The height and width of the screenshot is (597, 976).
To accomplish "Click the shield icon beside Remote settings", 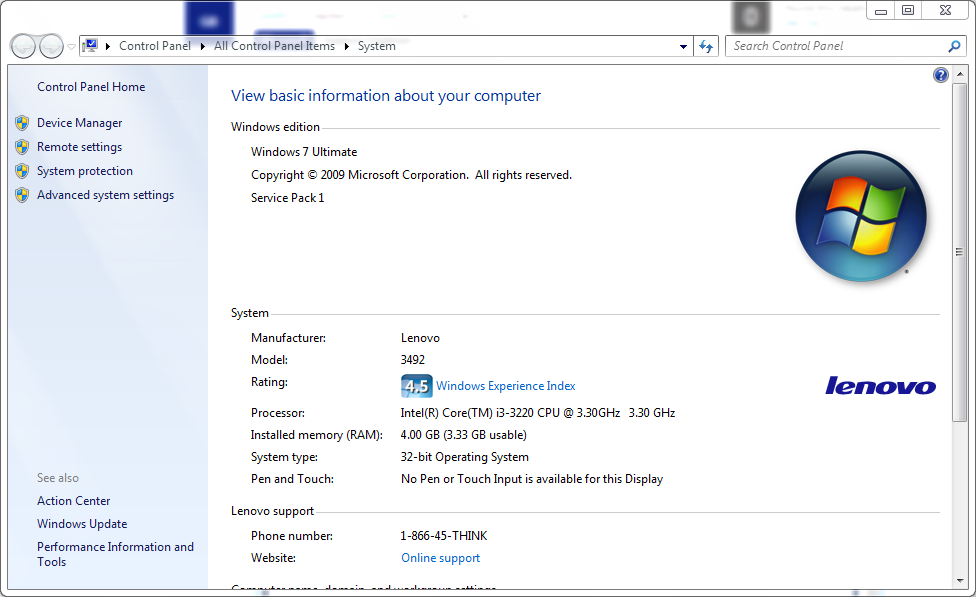I will [22, 147].
